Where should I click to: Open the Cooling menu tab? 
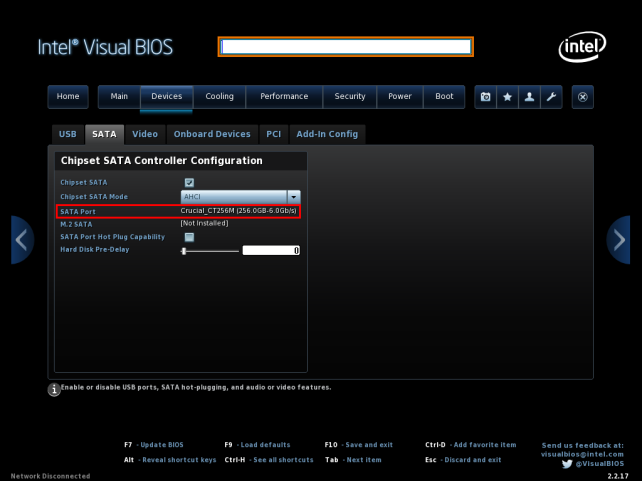(x=219, y=97)
